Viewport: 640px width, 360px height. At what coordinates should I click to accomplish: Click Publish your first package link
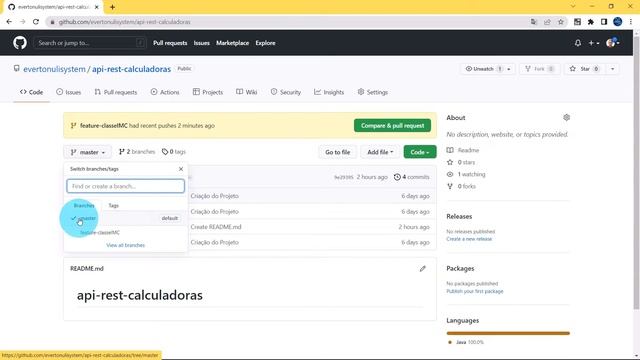(475, 291)
